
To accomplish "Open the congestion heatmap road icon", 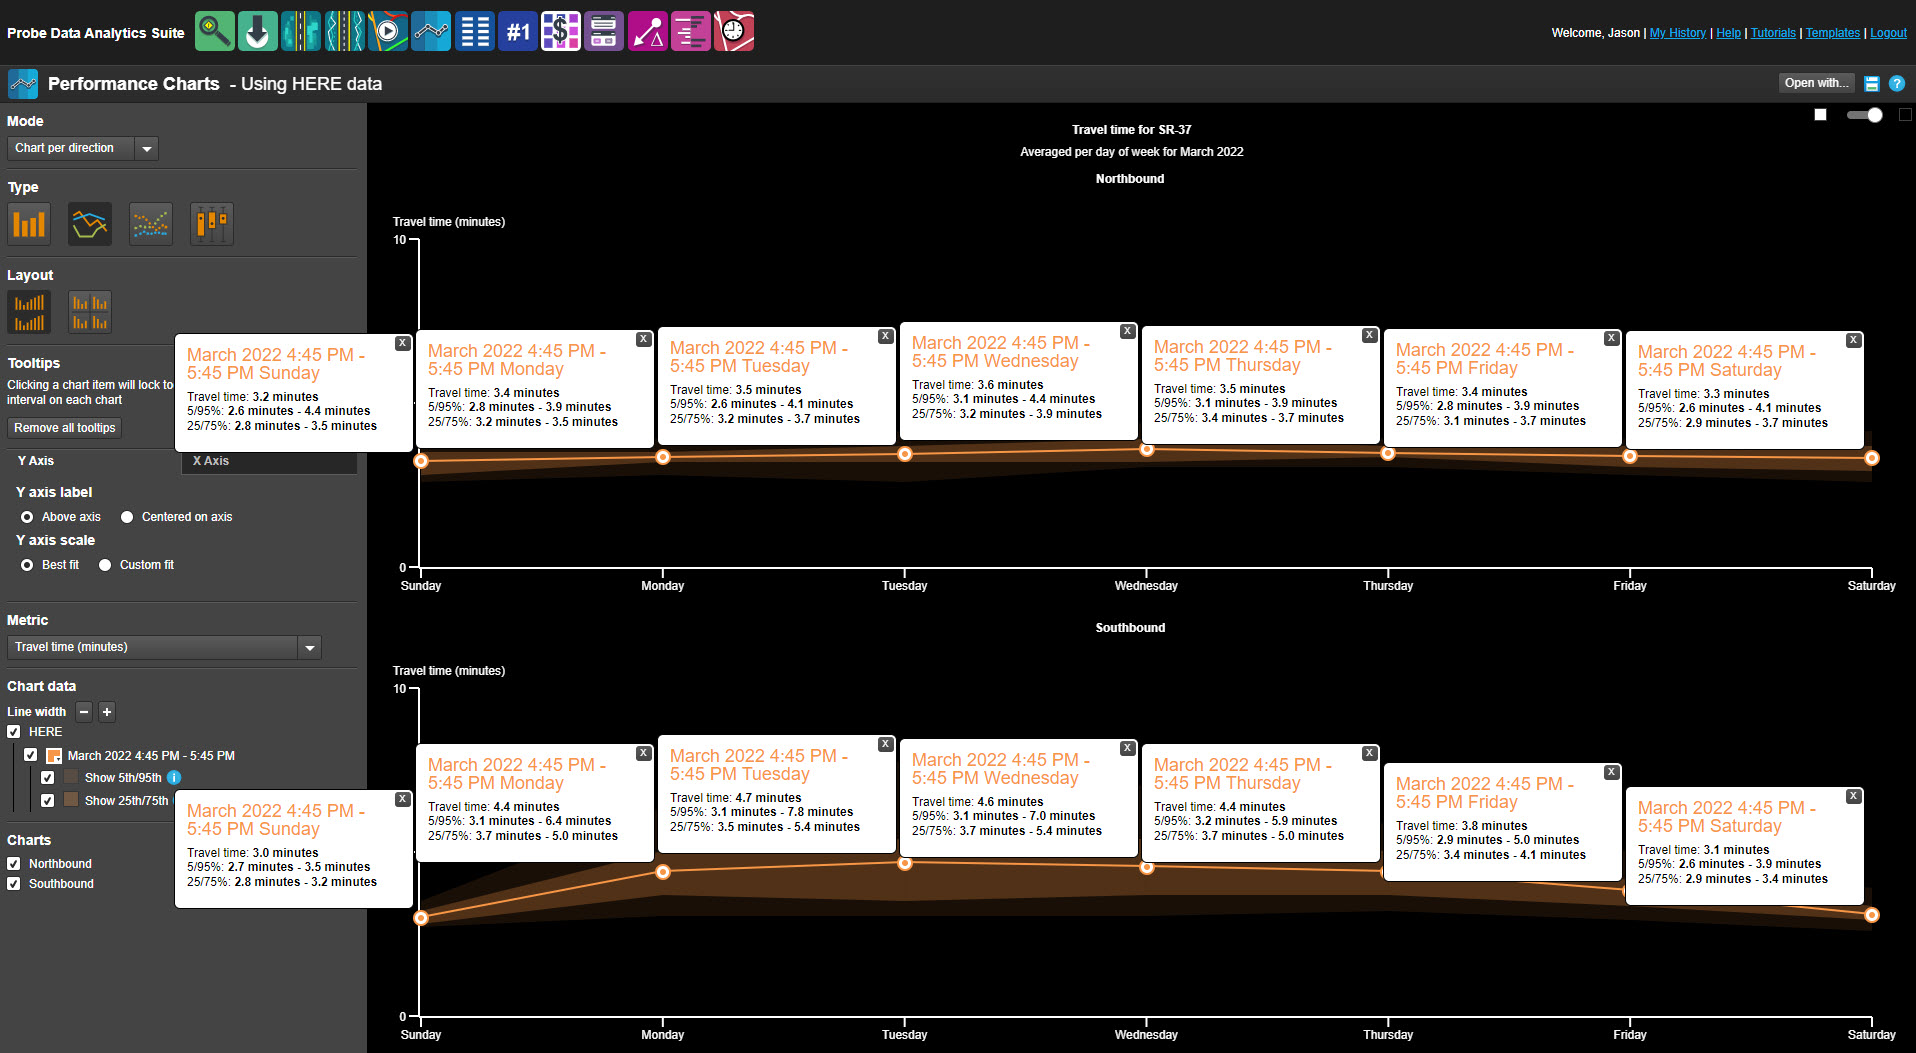I will pyautogui.click(x=301, y=32).
